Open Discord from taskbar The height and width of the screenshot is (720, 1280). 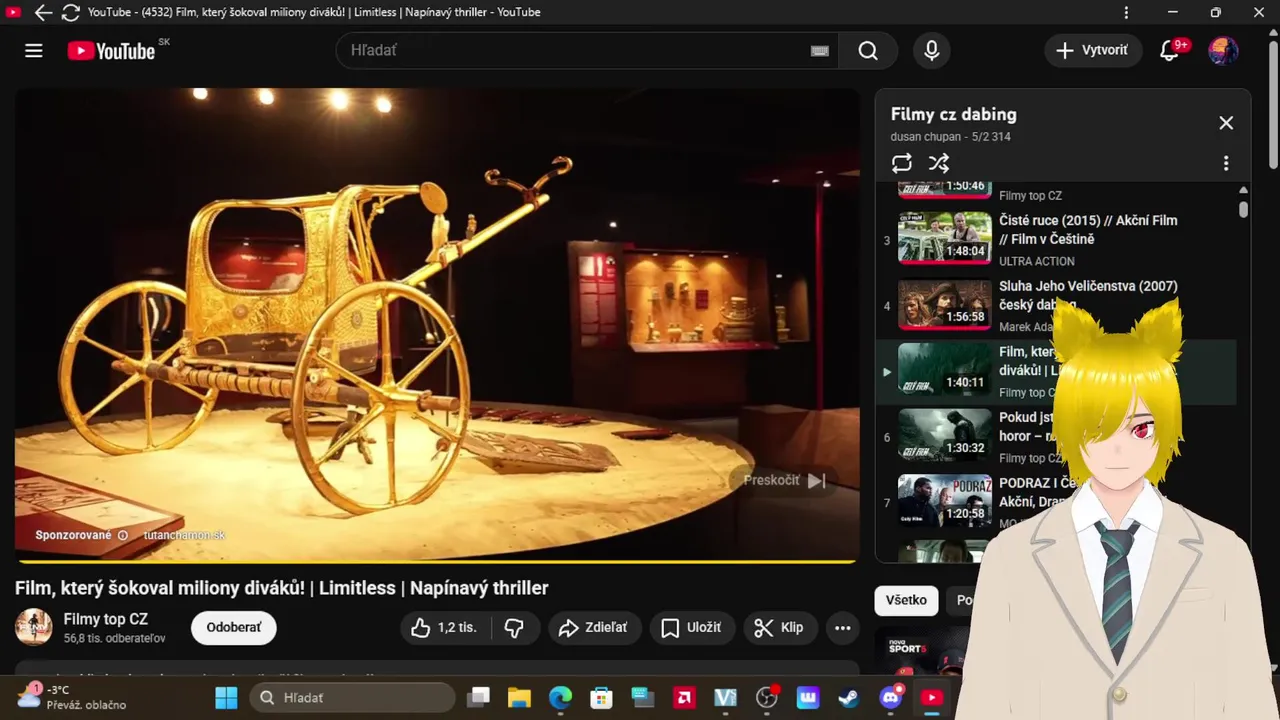click(891, 697)
